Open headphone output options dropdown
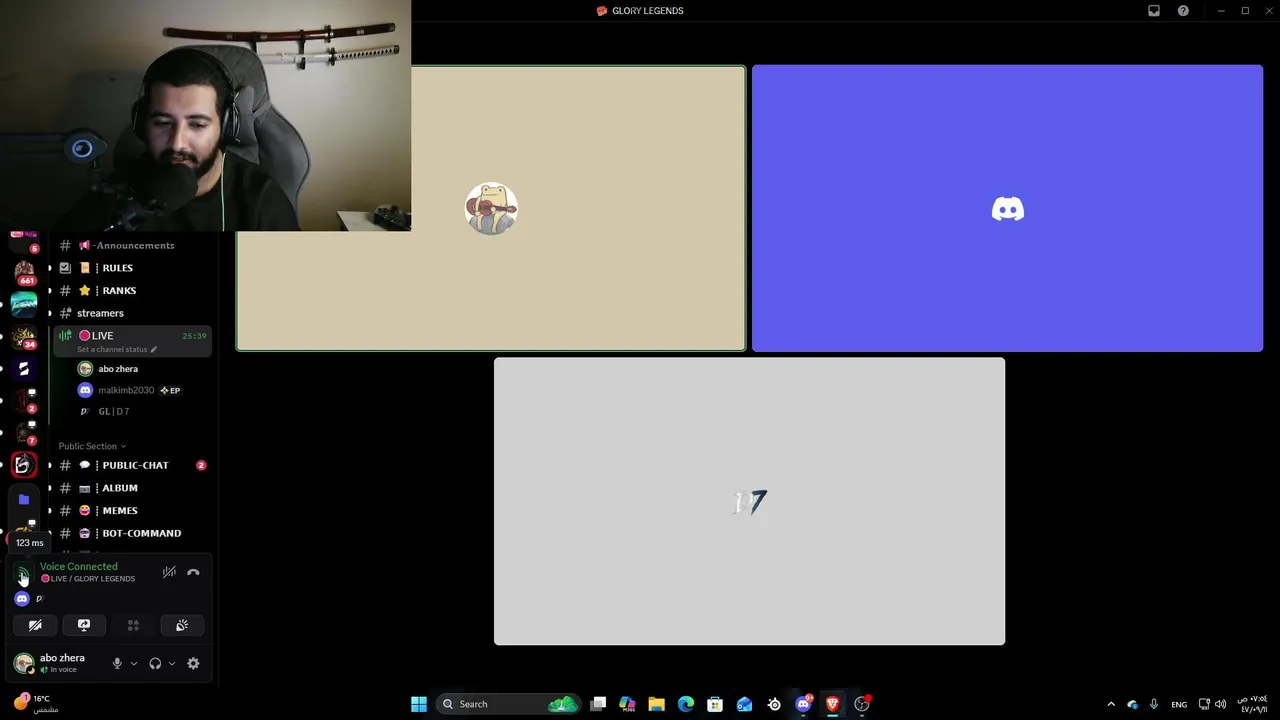This screenshot has width=1280, height=720. point(172,663)
